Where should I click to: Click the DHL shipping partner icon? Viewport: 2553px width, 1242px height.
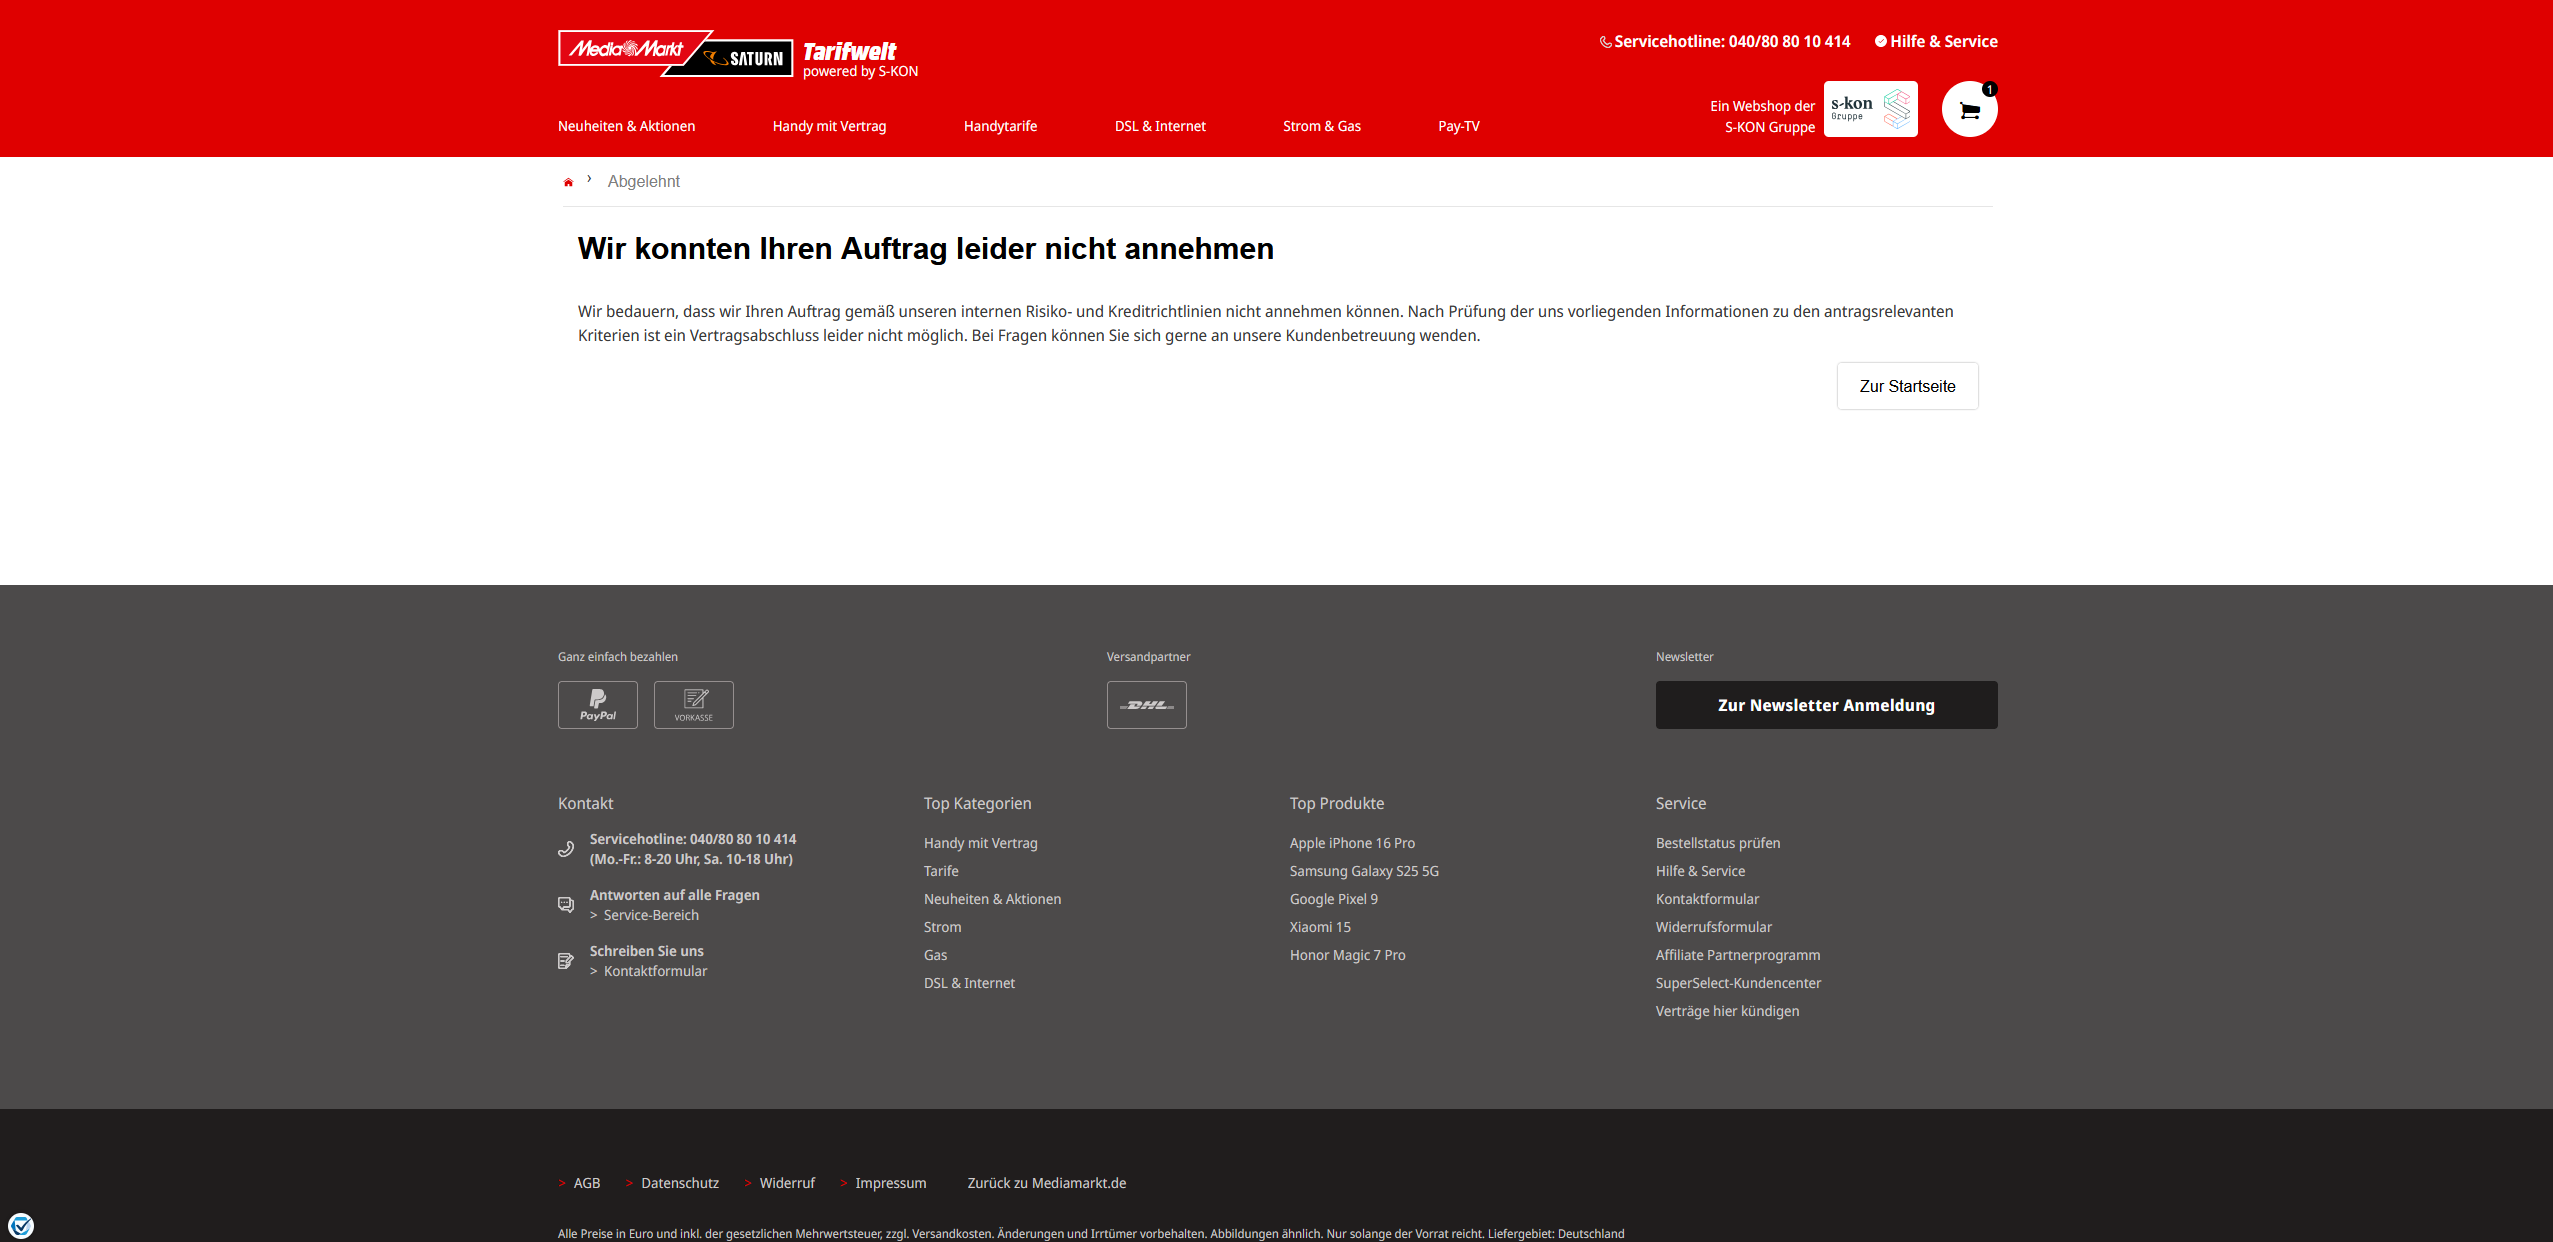(1146, 705)
